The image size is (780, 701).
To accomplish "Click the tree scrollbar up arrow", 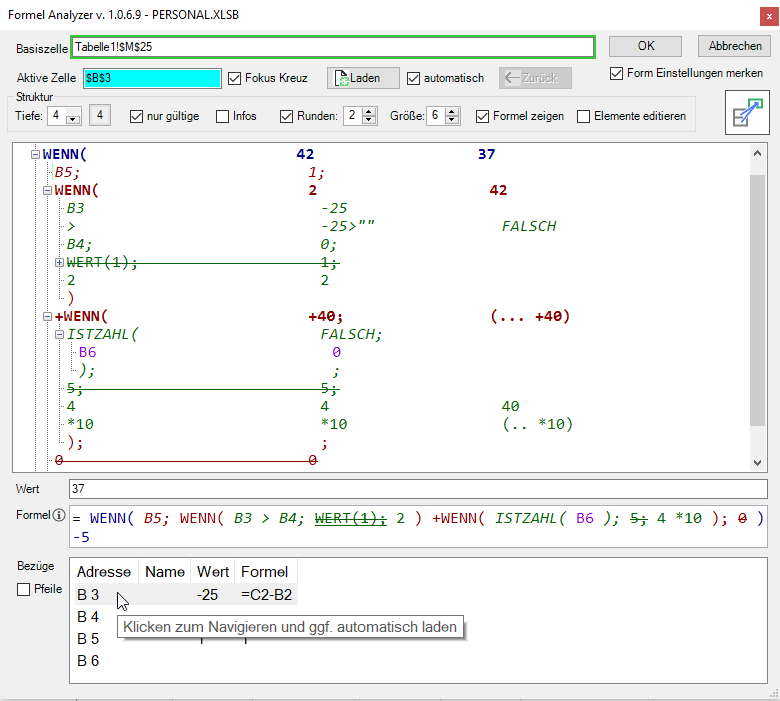I will (x=757, y=153).
